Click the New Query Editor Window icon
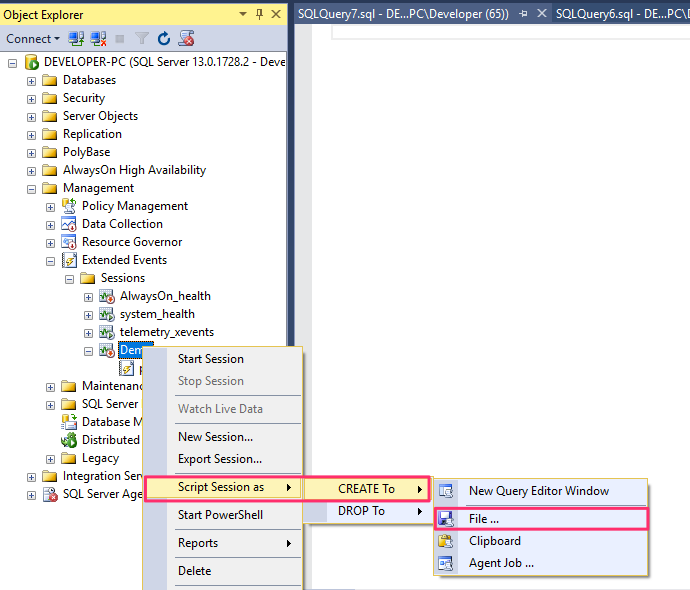The height and width of the screenshot is (590, 690). pos(446,491)
